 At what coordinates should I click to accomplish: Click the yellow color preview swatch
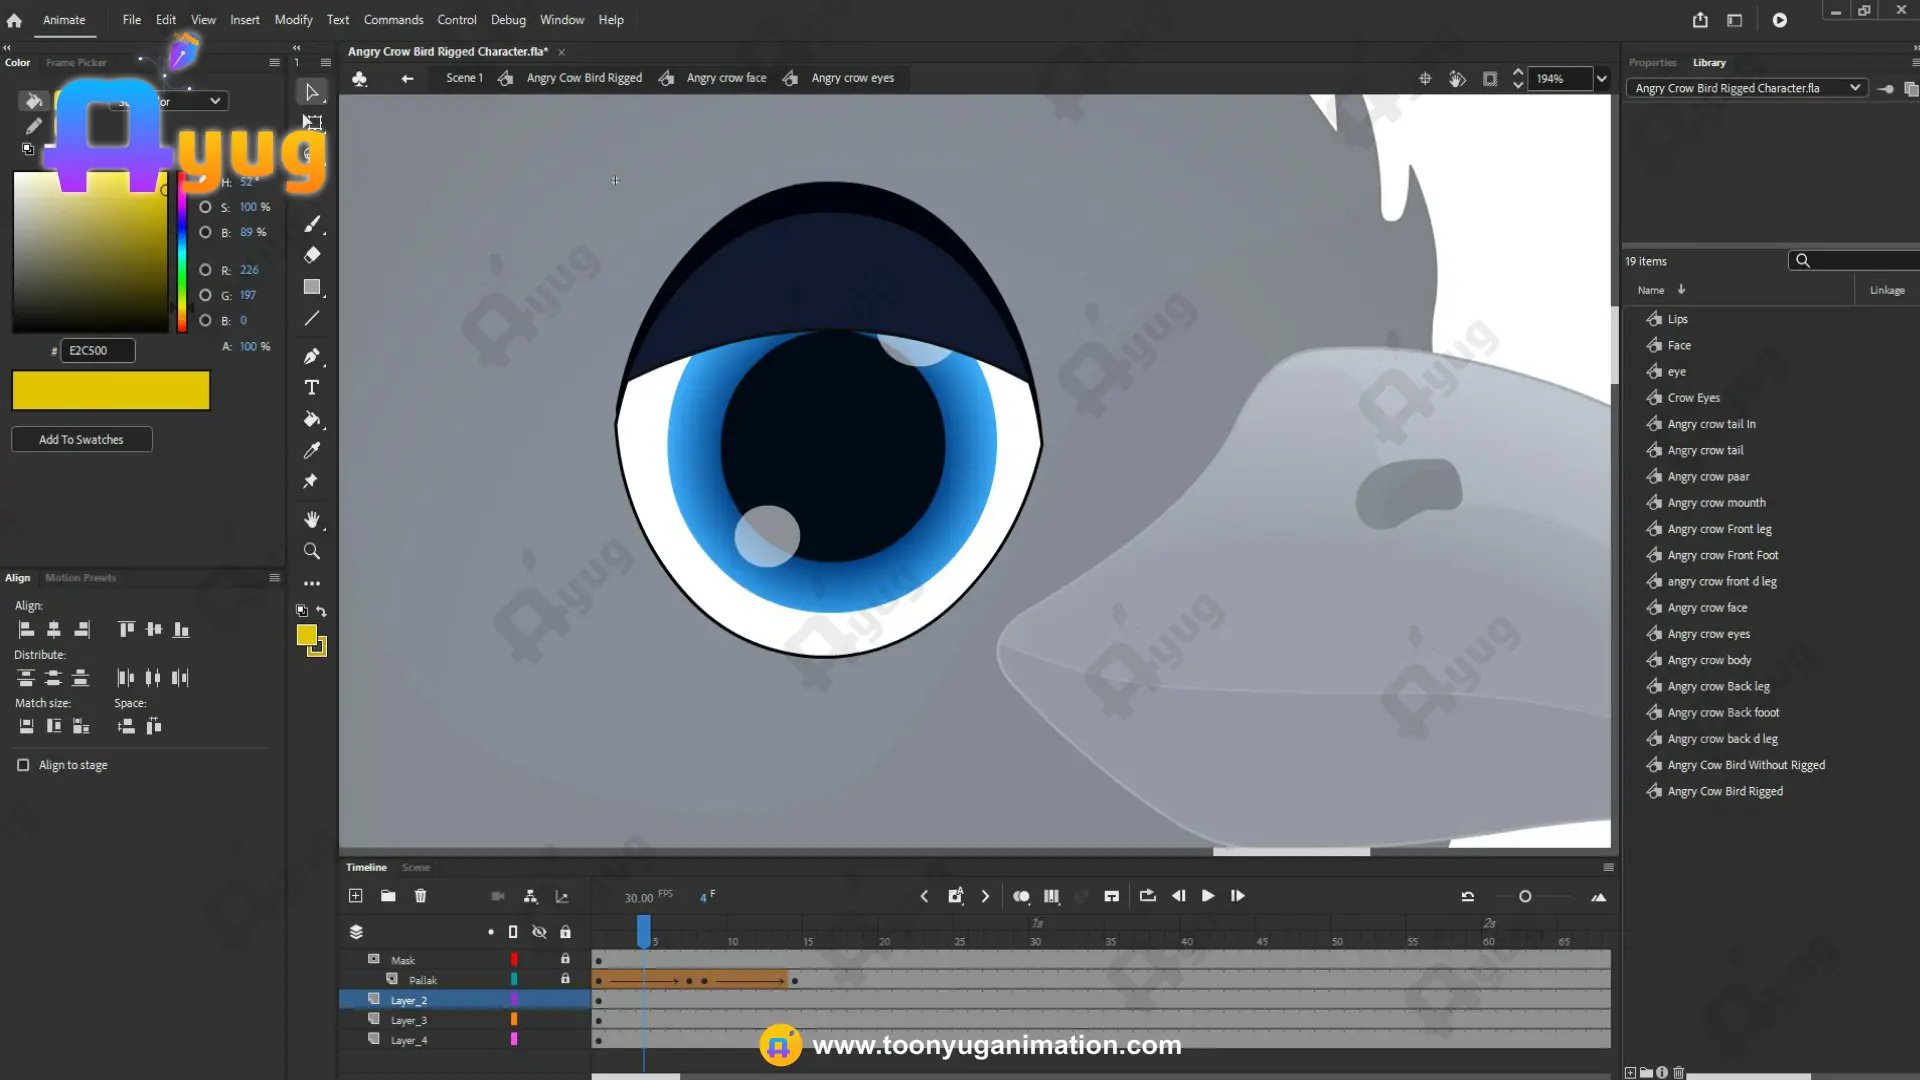coord(111,391)
